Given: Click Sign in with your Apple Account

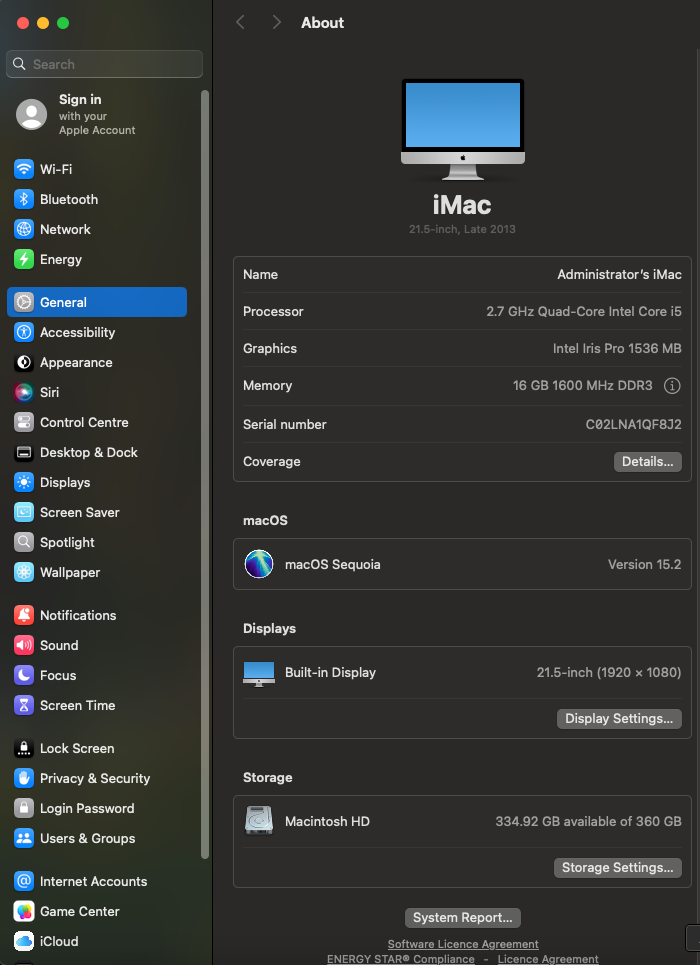Looking at the screenshot, I should tap(97, 114).
